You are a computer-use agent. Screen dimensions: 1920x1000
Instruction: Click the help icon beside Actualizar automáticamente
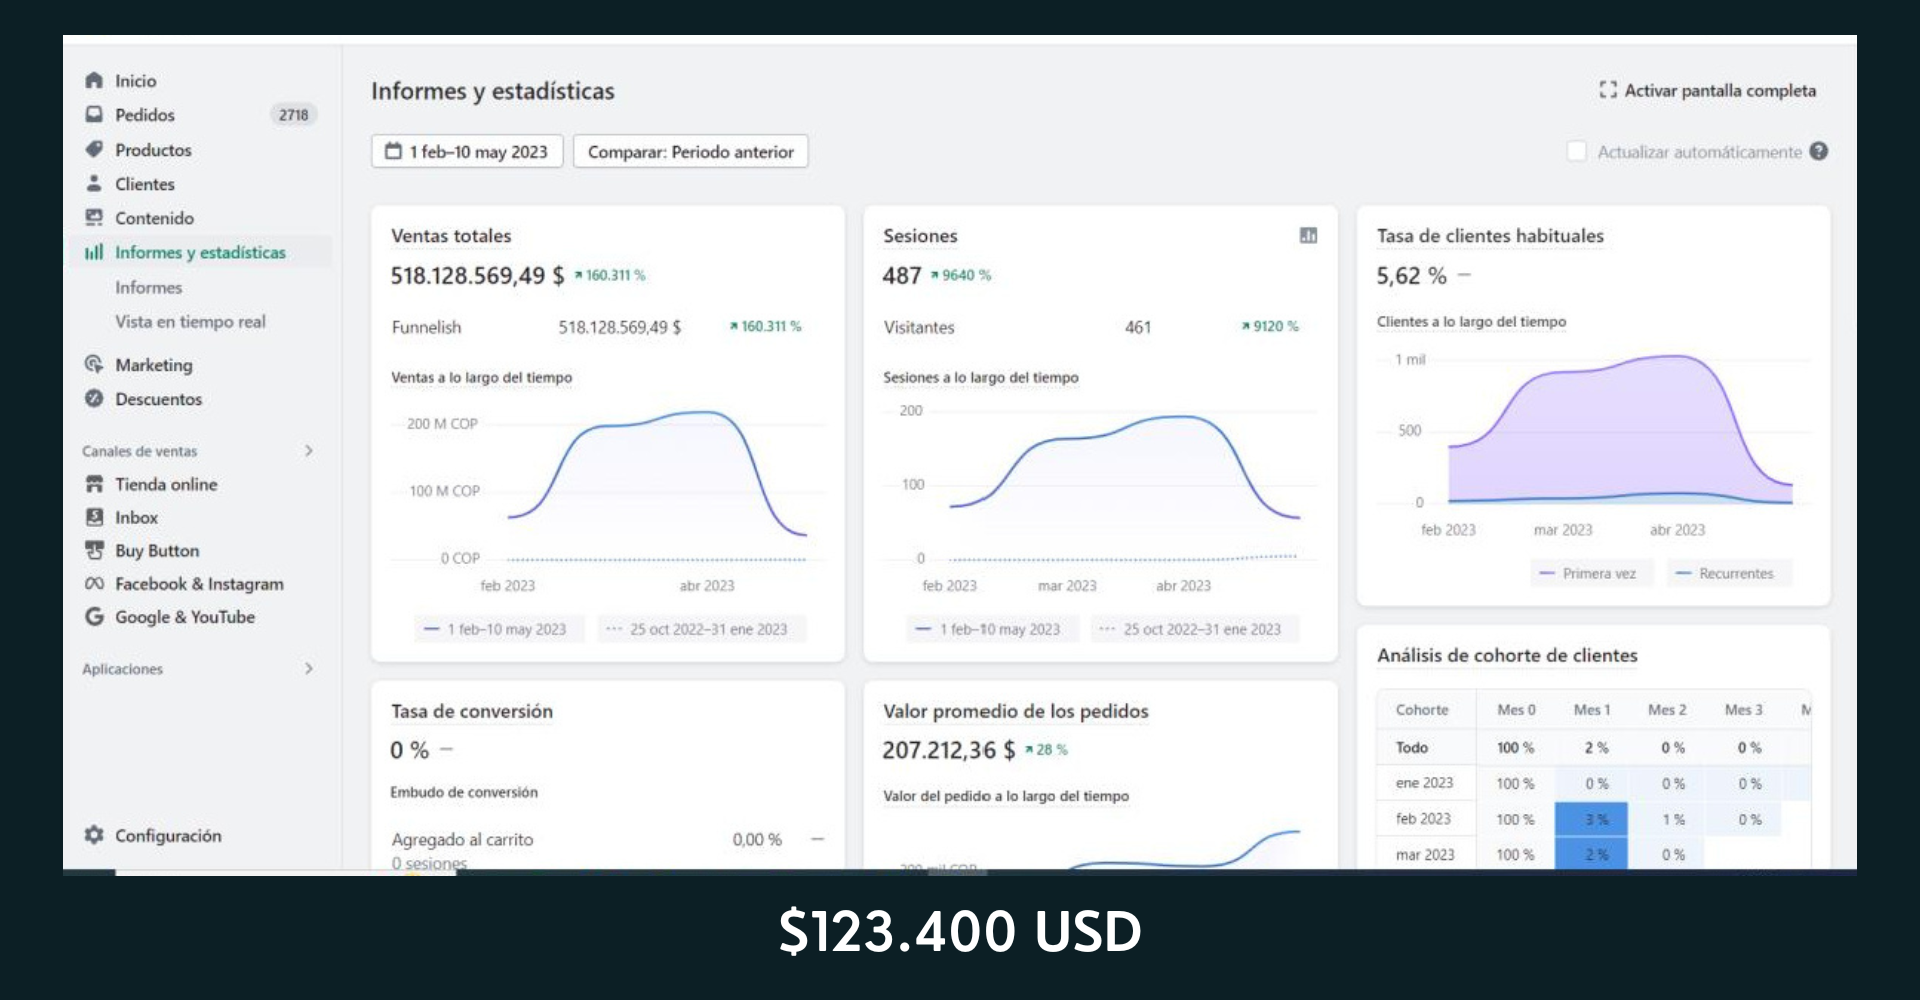point(1819,151)
